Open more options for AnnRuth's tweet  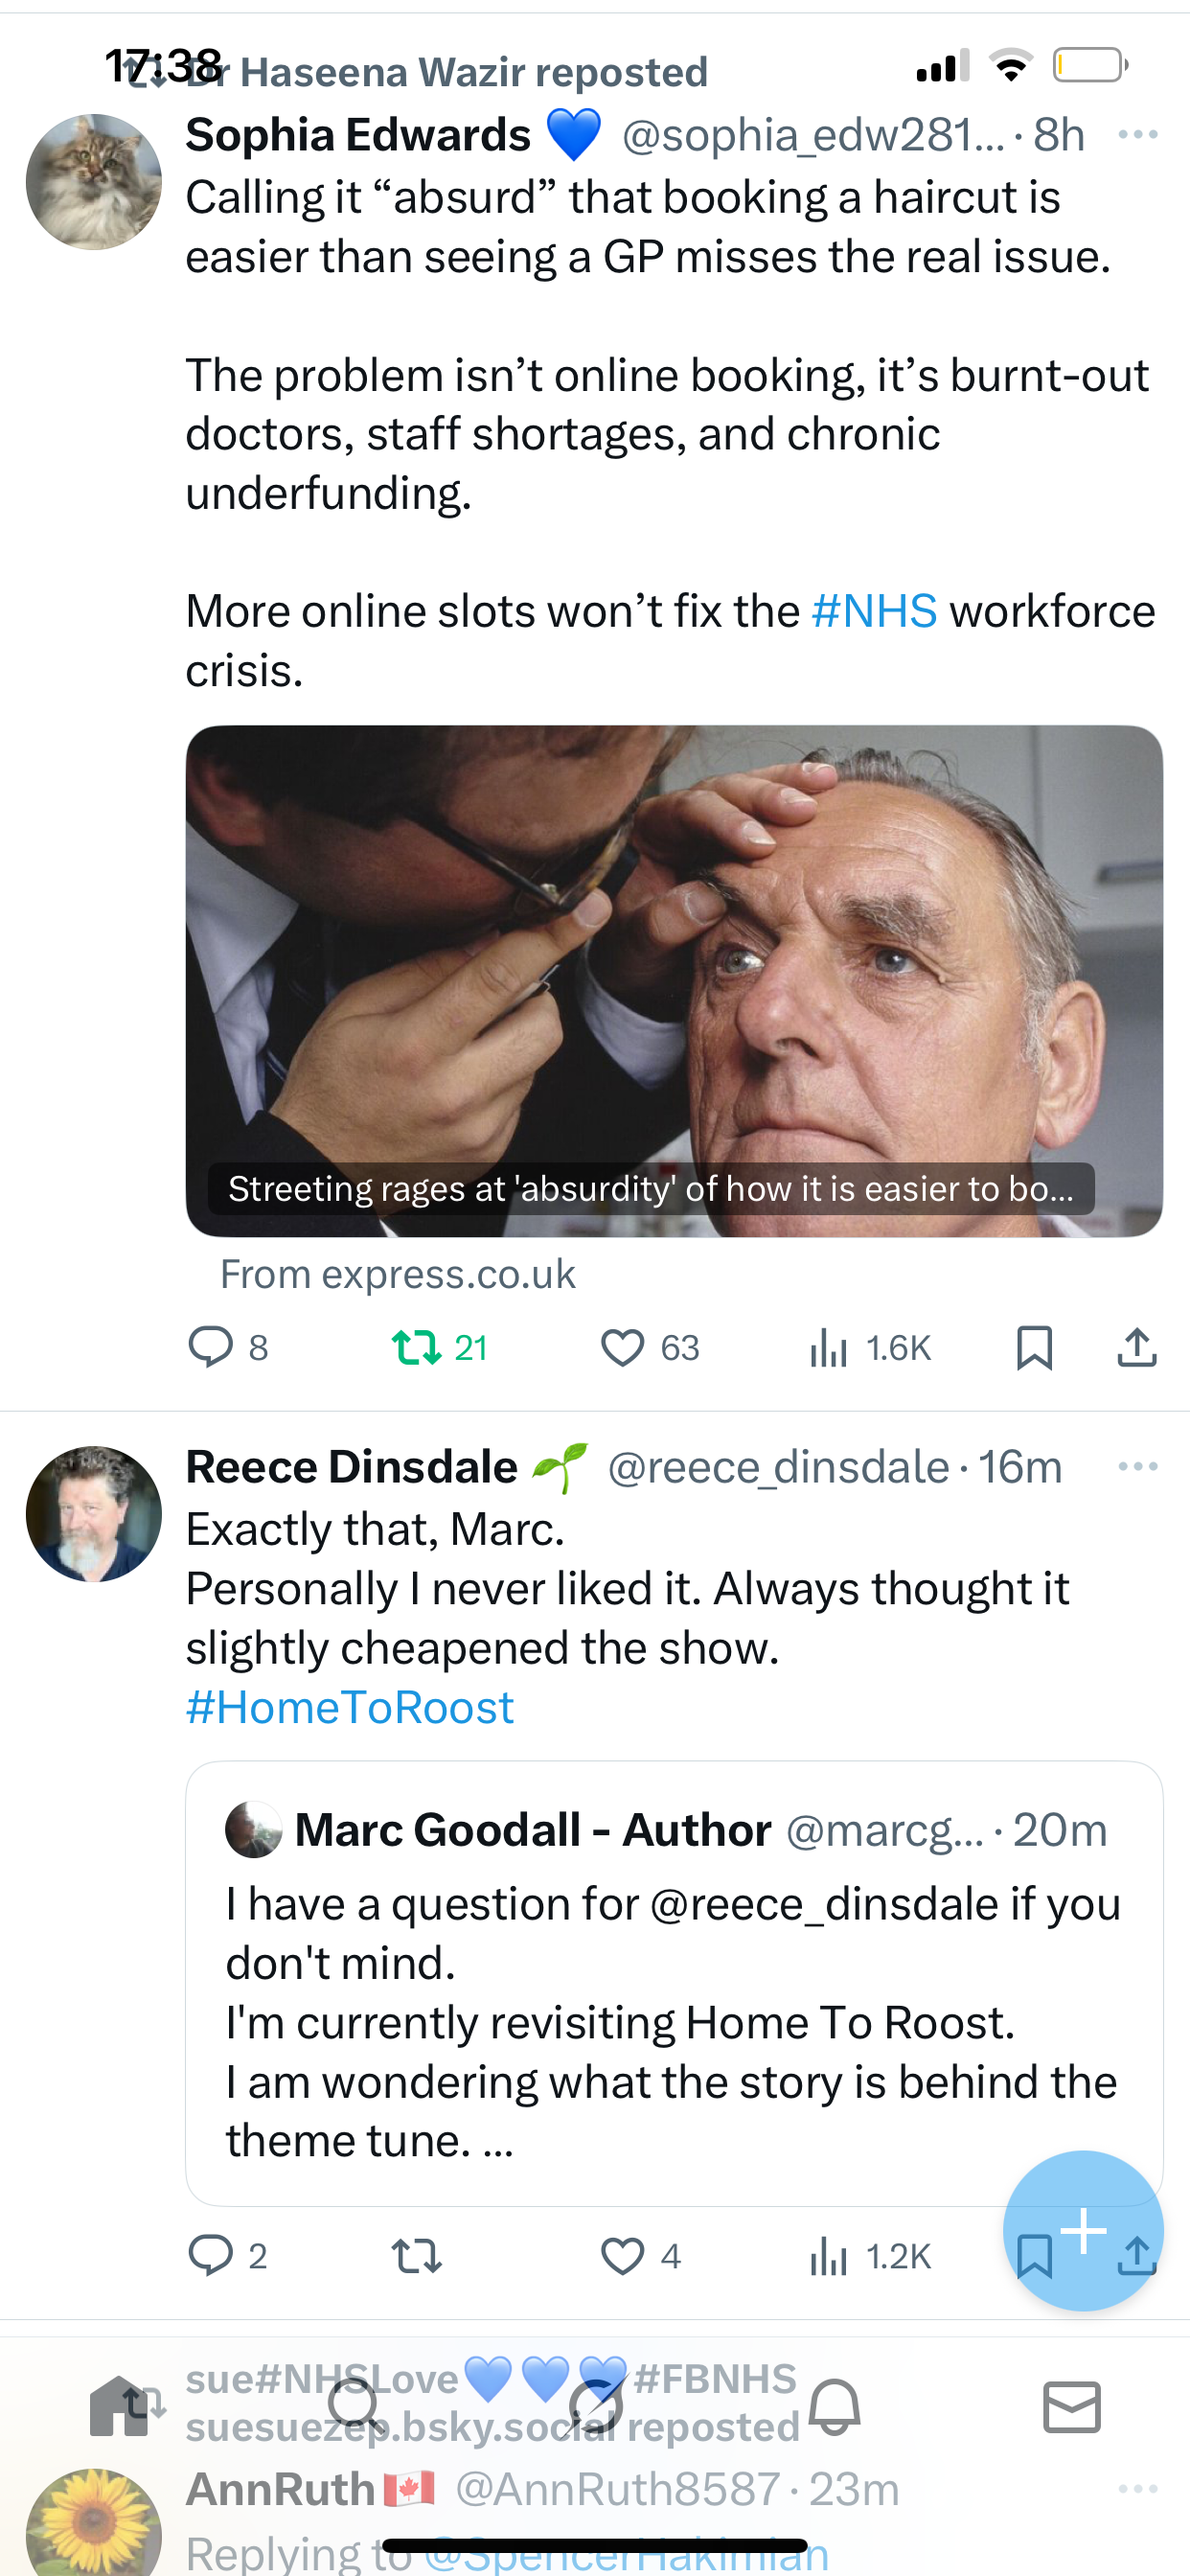(1138, 2488)
